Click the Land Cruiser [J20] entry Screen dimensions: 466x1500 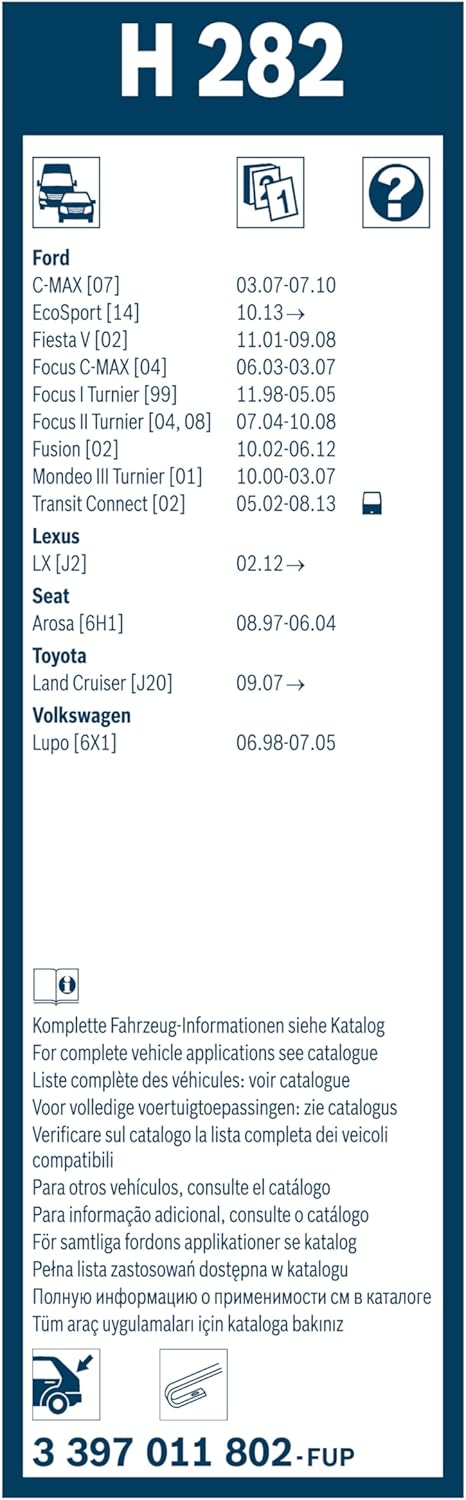(102, 684)
